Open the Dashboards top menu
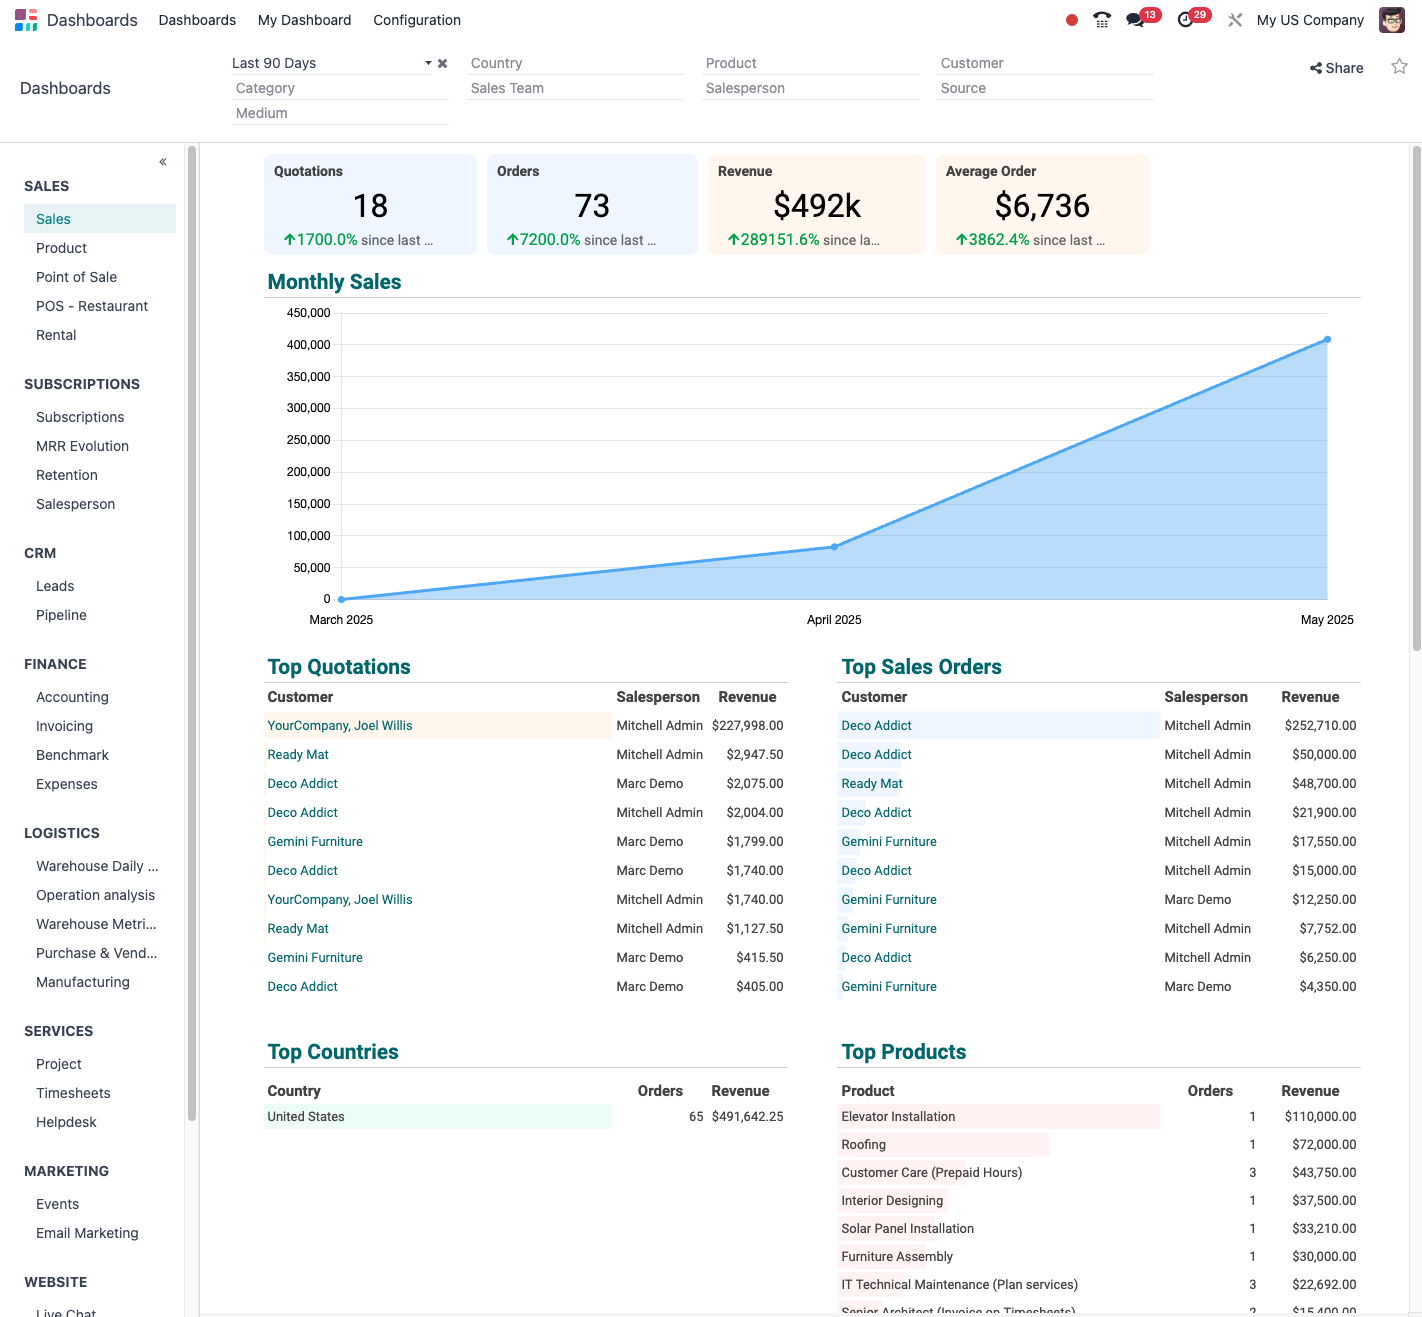The width and height of the screenshot is (1422, 1317). pos(197,20)
